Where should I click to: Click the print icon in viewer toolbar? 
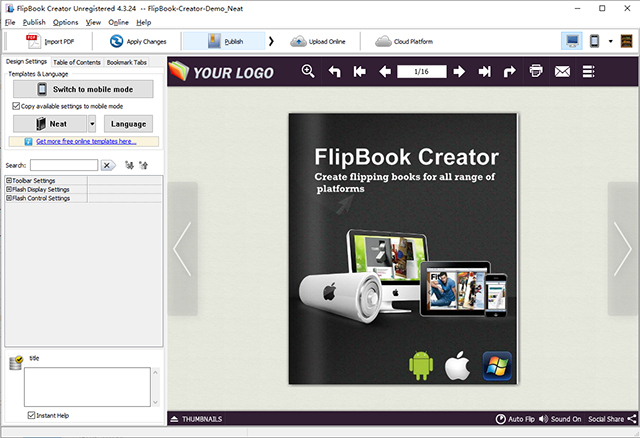point(536,71)
